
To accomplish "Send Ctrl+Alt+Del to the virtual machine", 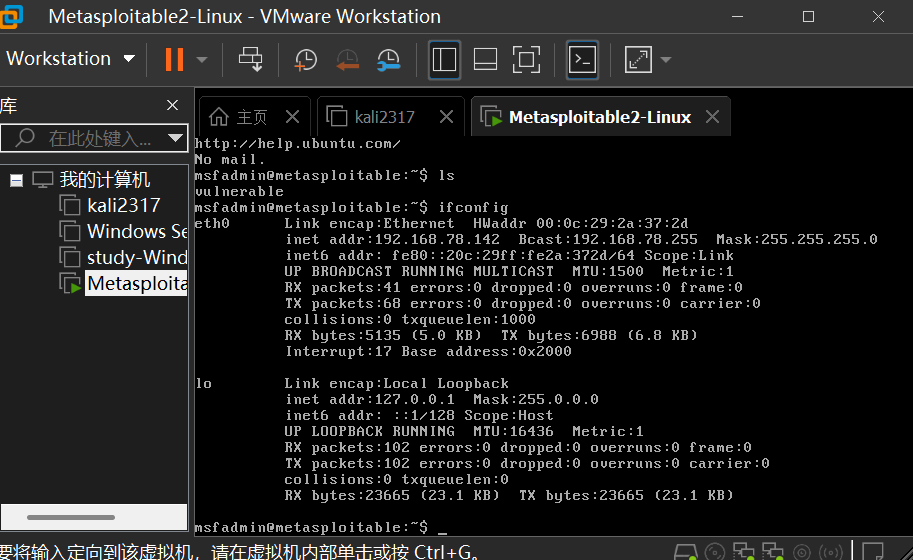I will tap(251, 59).
